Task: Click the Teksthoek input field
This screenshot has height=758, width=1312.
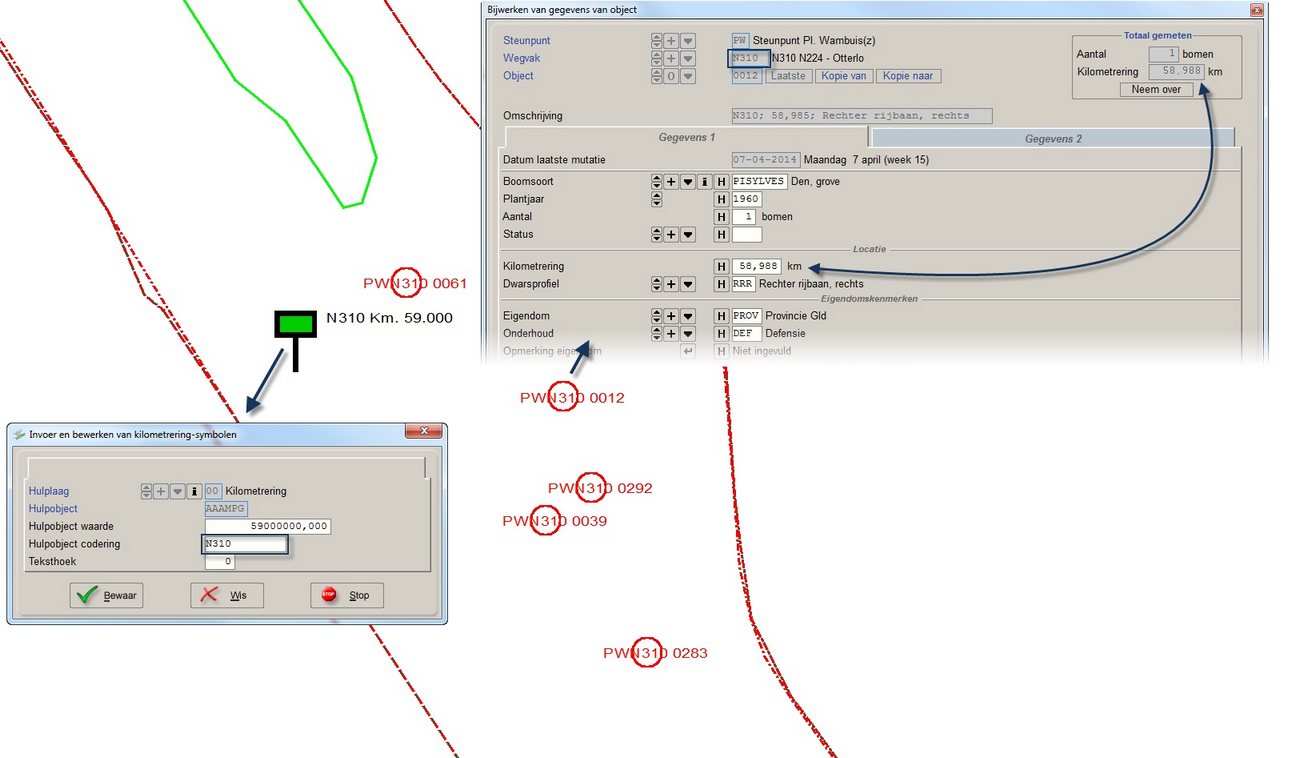Action: [x=220, y=562]
